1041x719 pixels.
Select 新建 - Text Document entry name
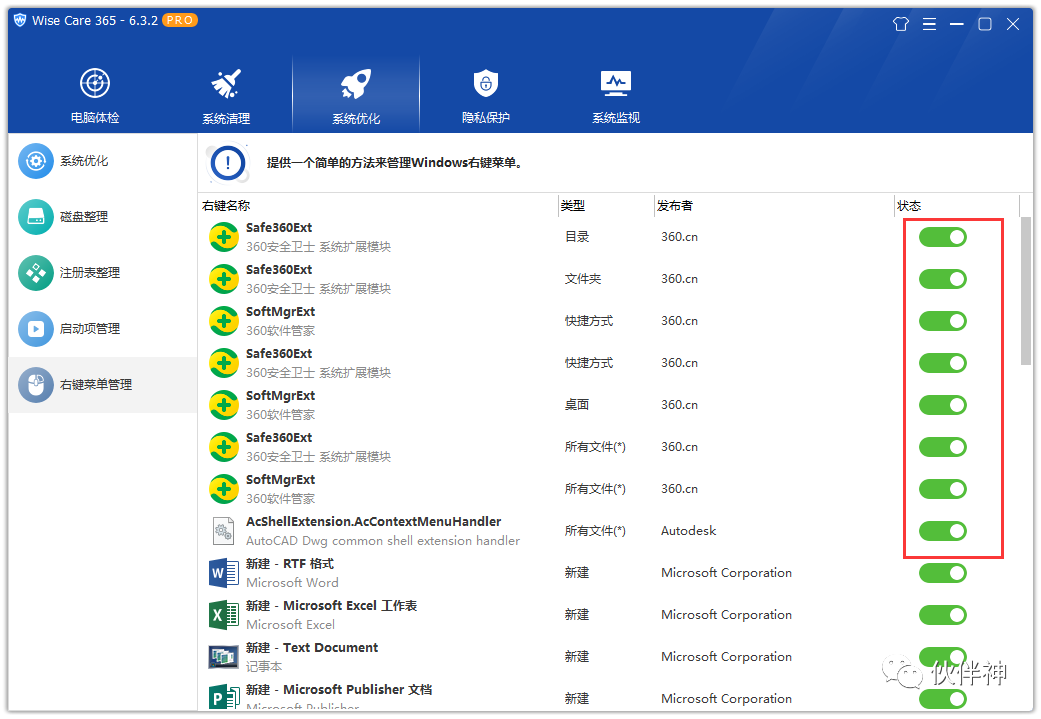coord(312,647)
